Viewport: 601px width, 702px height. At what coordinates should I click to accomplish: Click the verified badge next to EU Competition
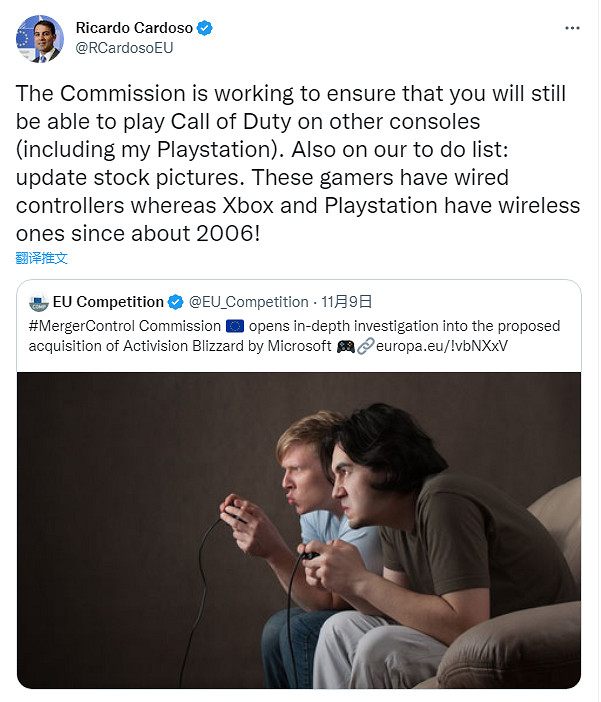click(x=175, y=302)
